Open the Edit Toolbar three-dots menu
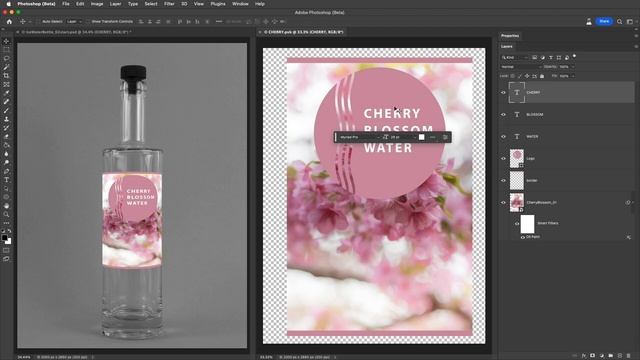640x360 pixels. point(6,223)
